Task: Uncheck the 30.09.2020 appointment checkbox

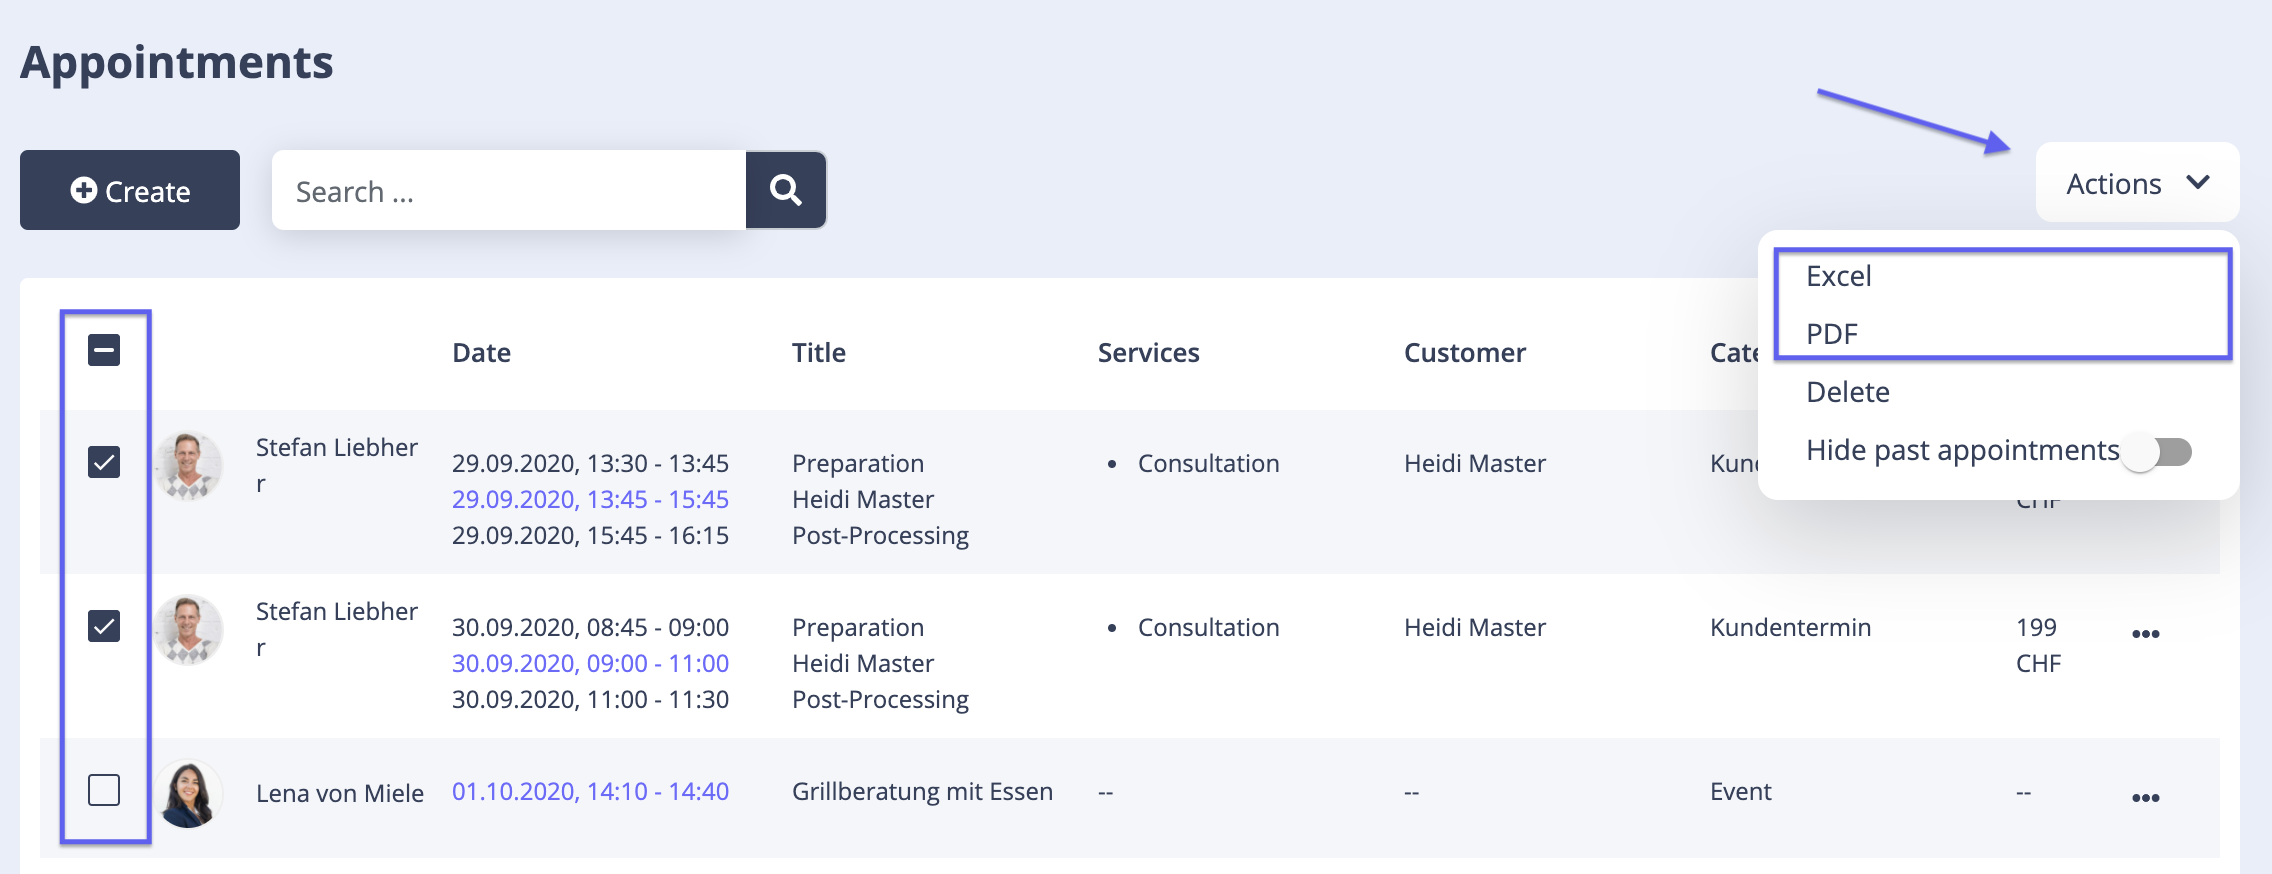Action: [104, 626]
